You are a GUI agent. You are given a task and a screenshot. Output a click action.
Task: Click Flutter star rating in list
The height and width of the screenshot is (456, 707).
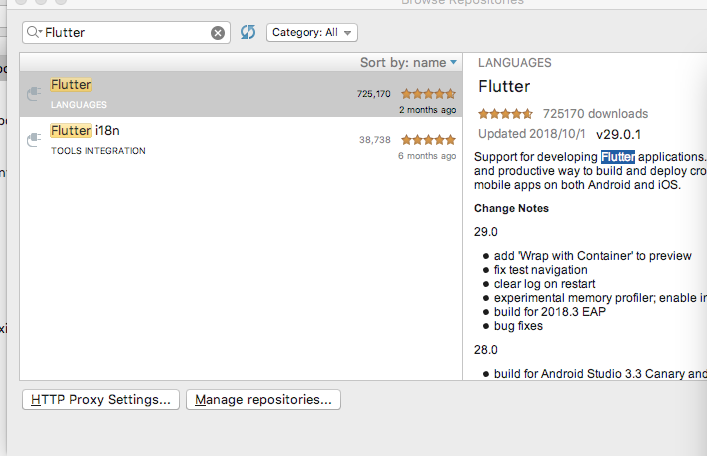pyautogui.click(x=428, y=94)
